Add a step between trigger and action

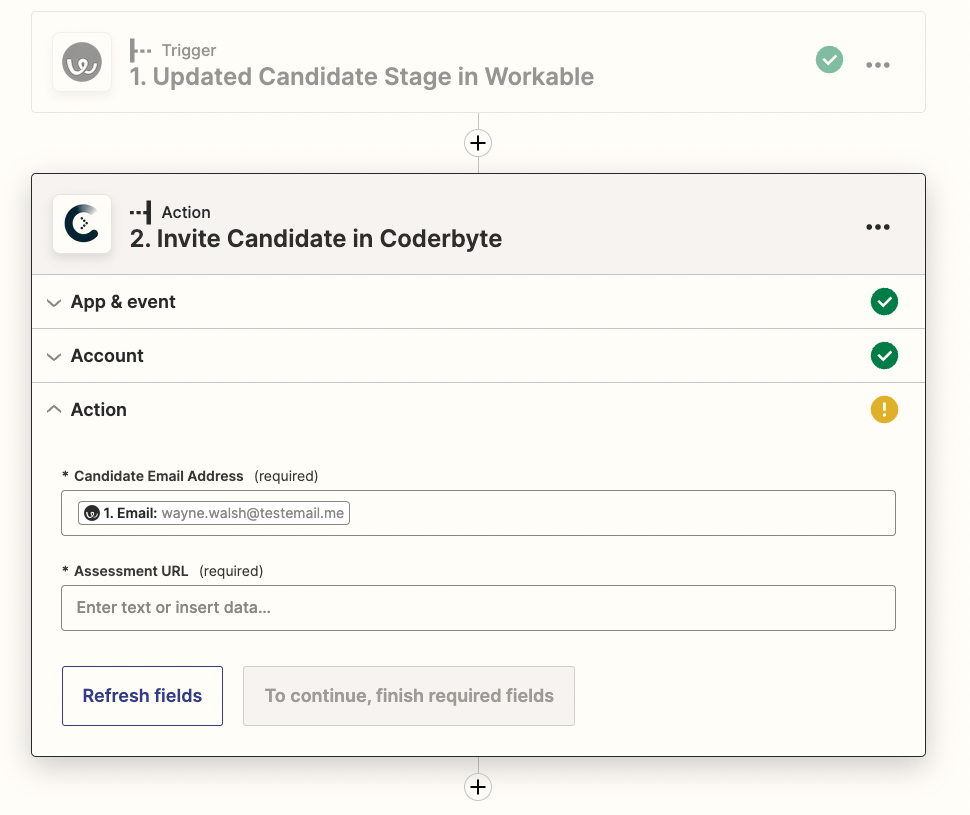click(478, 143)
